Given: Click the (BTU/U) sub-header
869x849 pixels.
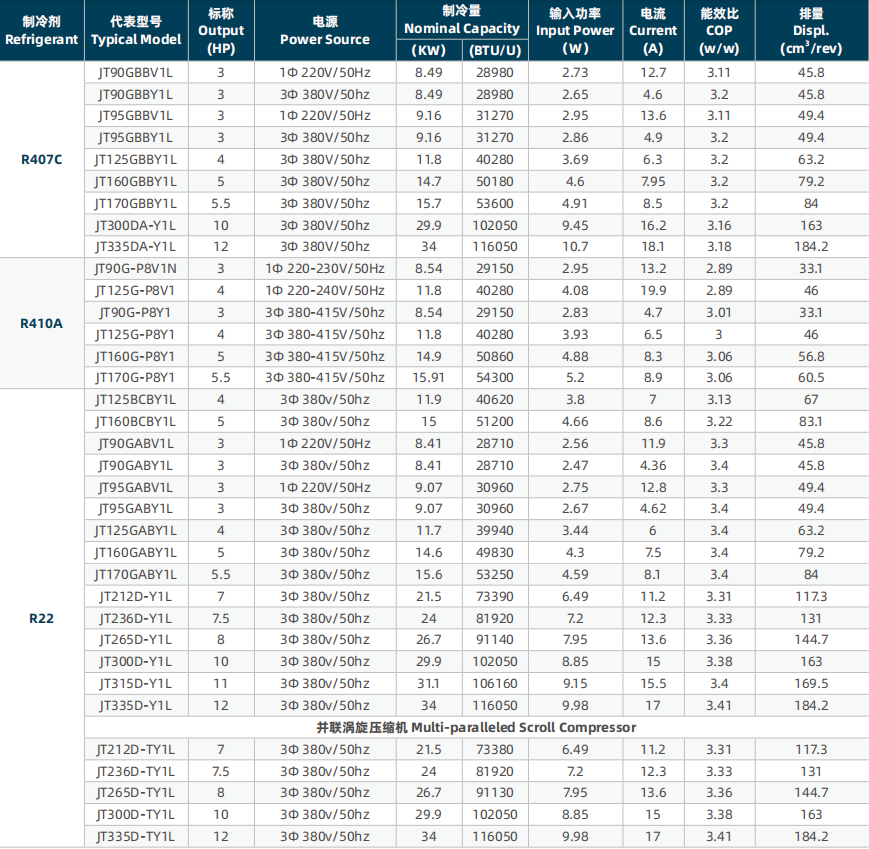Looking at the screenshot, I should [x=495, y=50].
